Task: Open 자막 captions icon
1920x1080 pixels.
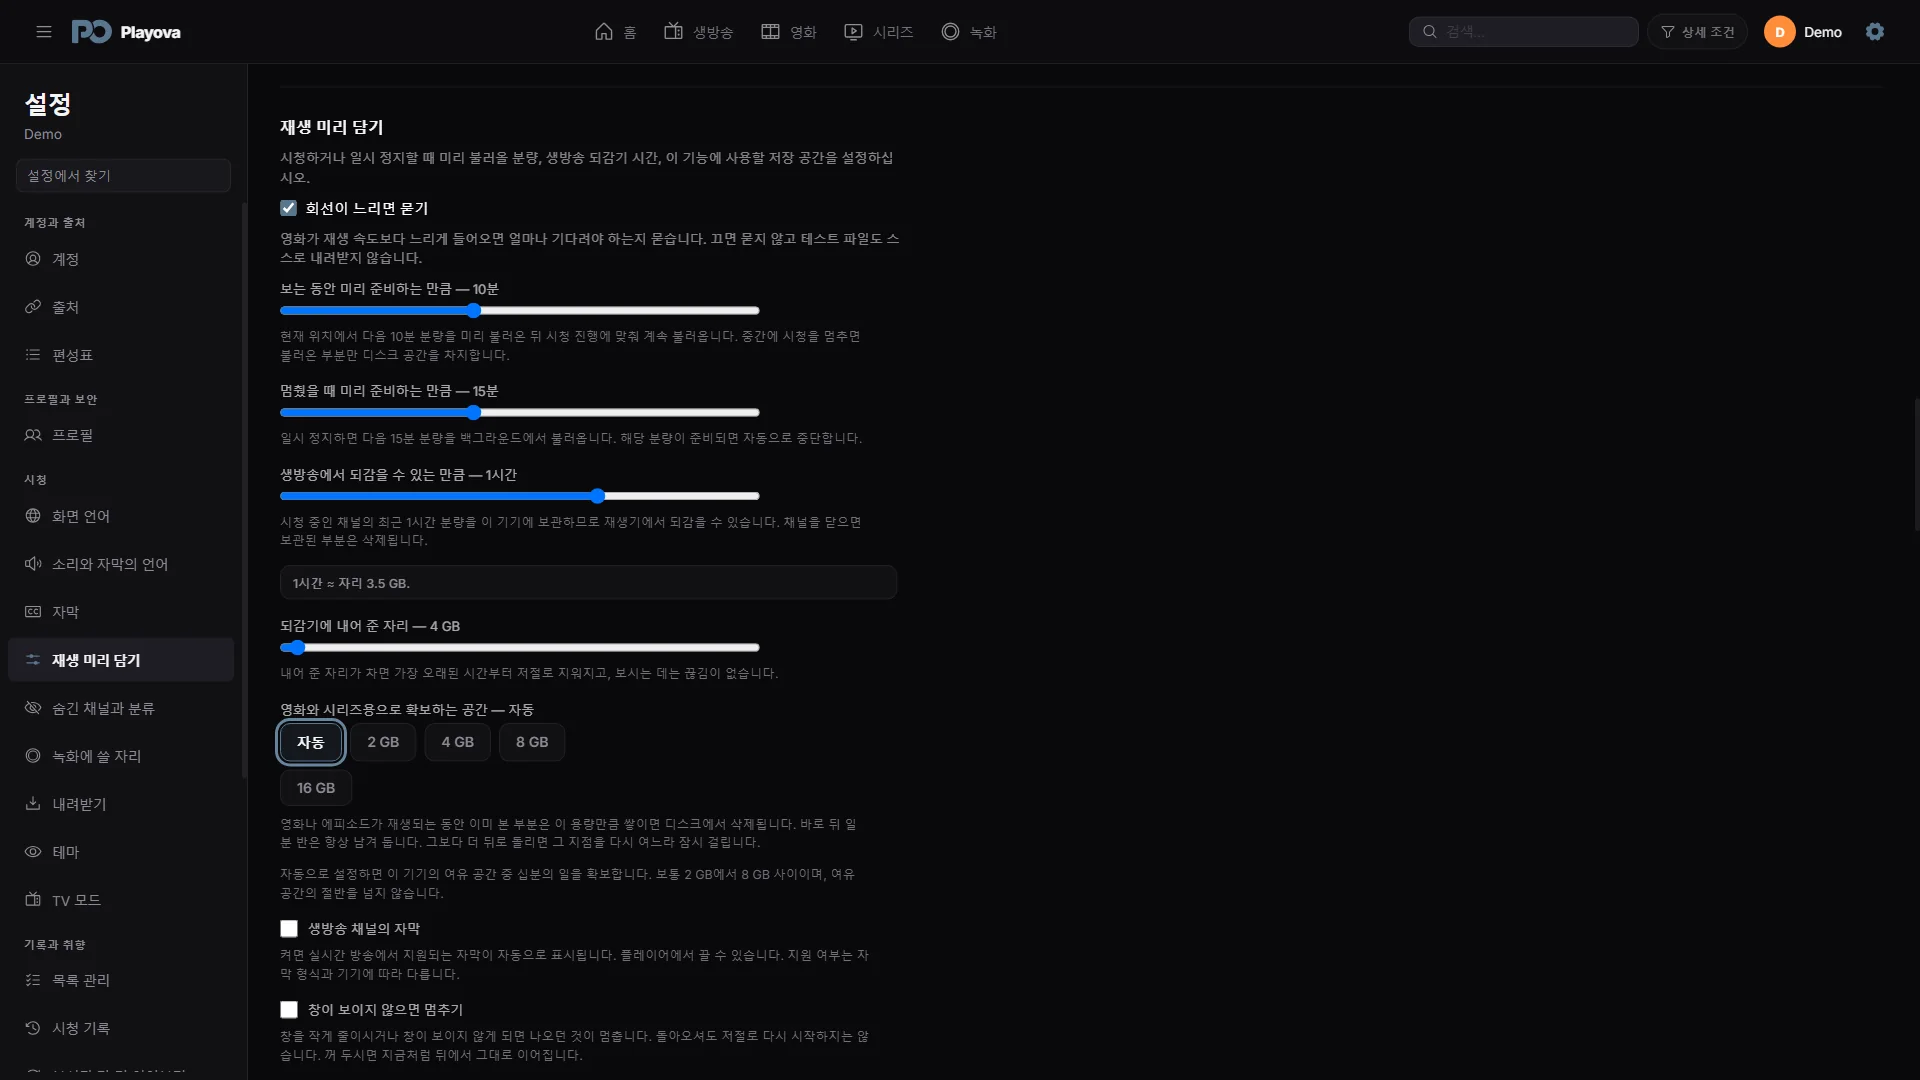Action: pyautogui.click(x=33, y=612)
